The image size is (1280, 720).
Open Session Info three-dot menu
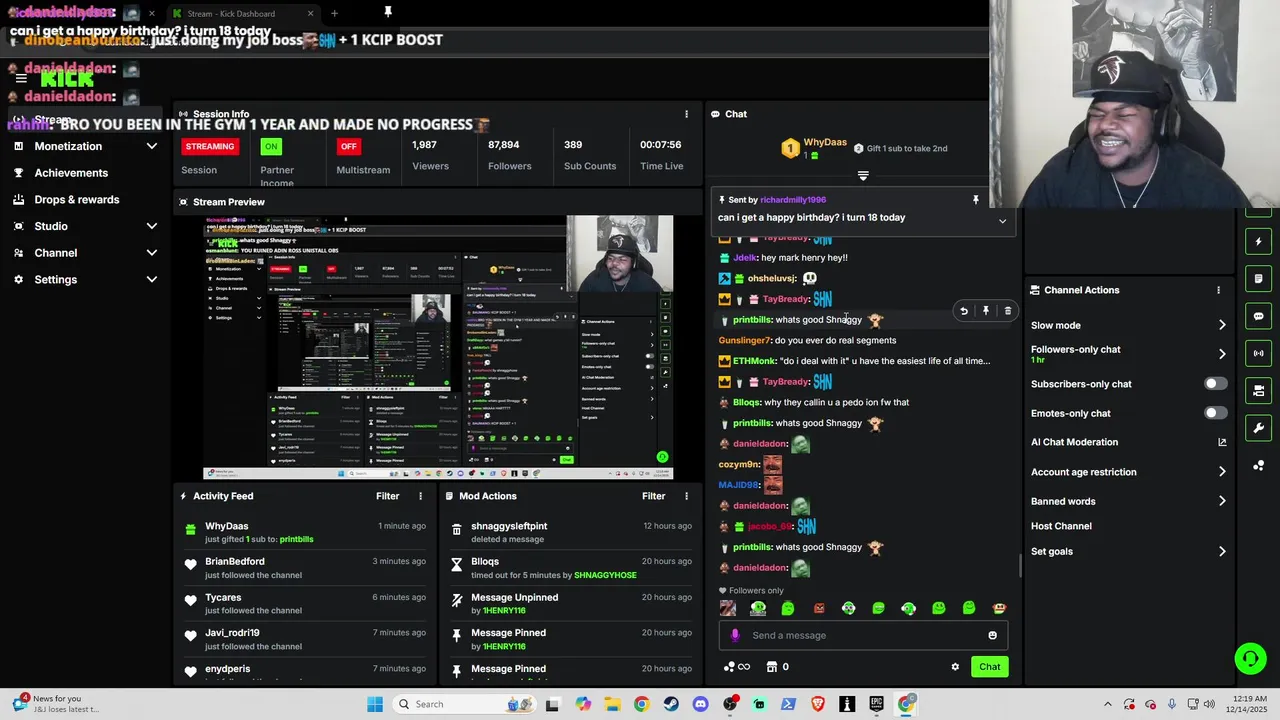686,114
